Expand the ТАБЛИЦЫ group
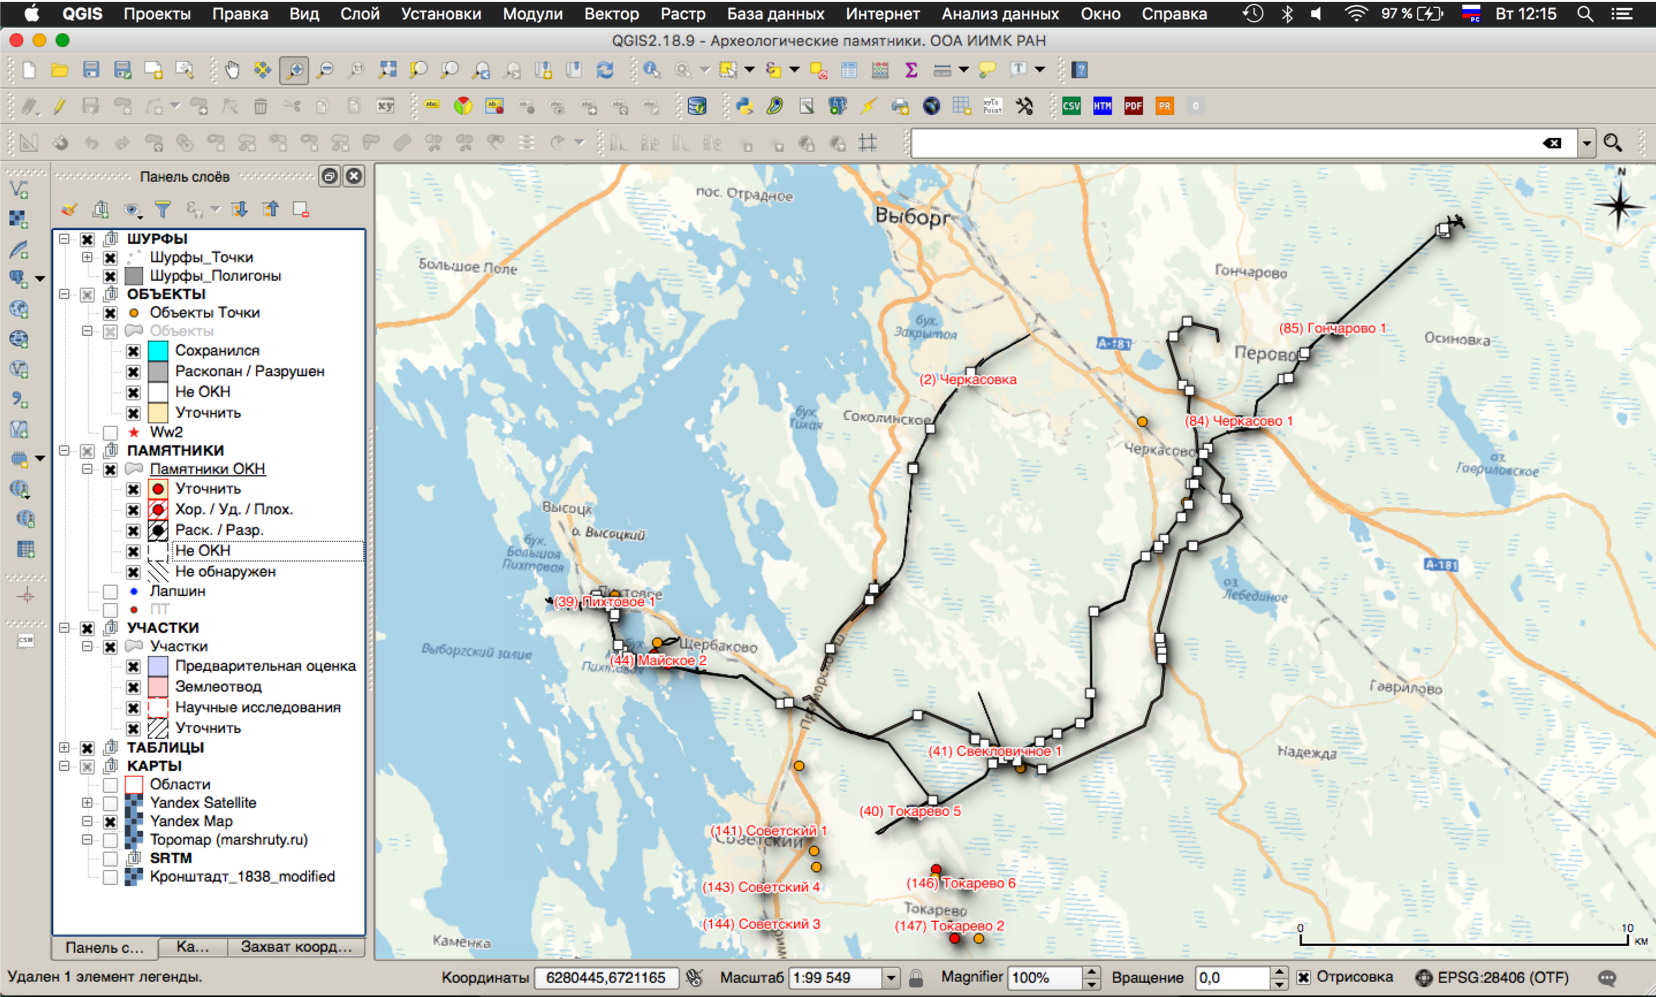Viewport: 1656px width, 997px height. [x=65, y=748]
